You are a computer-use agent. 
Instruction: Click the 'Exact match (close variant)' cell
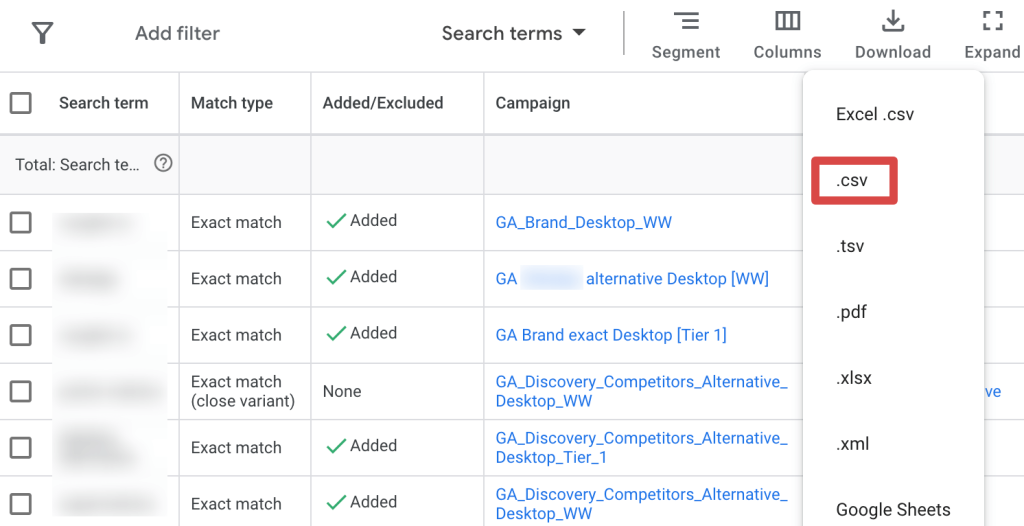(x=243, y=391)
